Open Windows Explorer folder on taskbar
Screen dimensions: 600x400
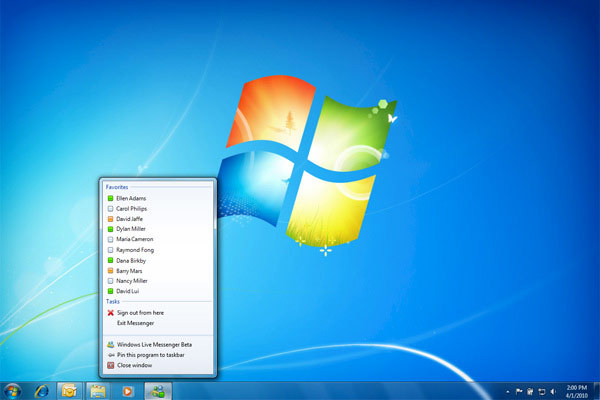(x=99, y=389)
